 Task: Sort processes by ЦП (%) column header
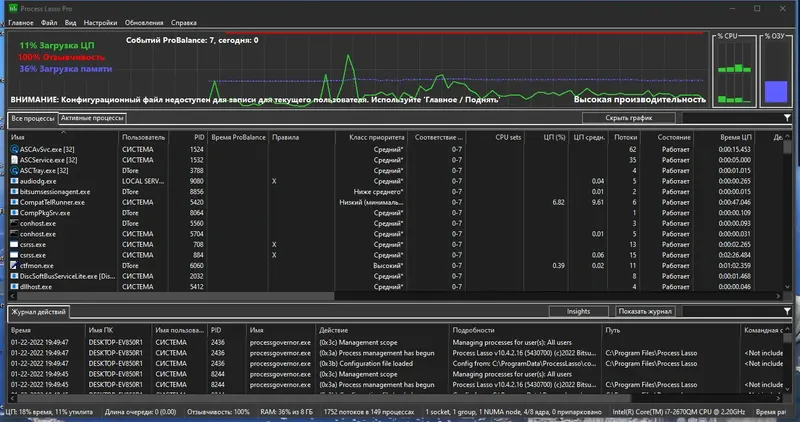(x=552, y=136)
